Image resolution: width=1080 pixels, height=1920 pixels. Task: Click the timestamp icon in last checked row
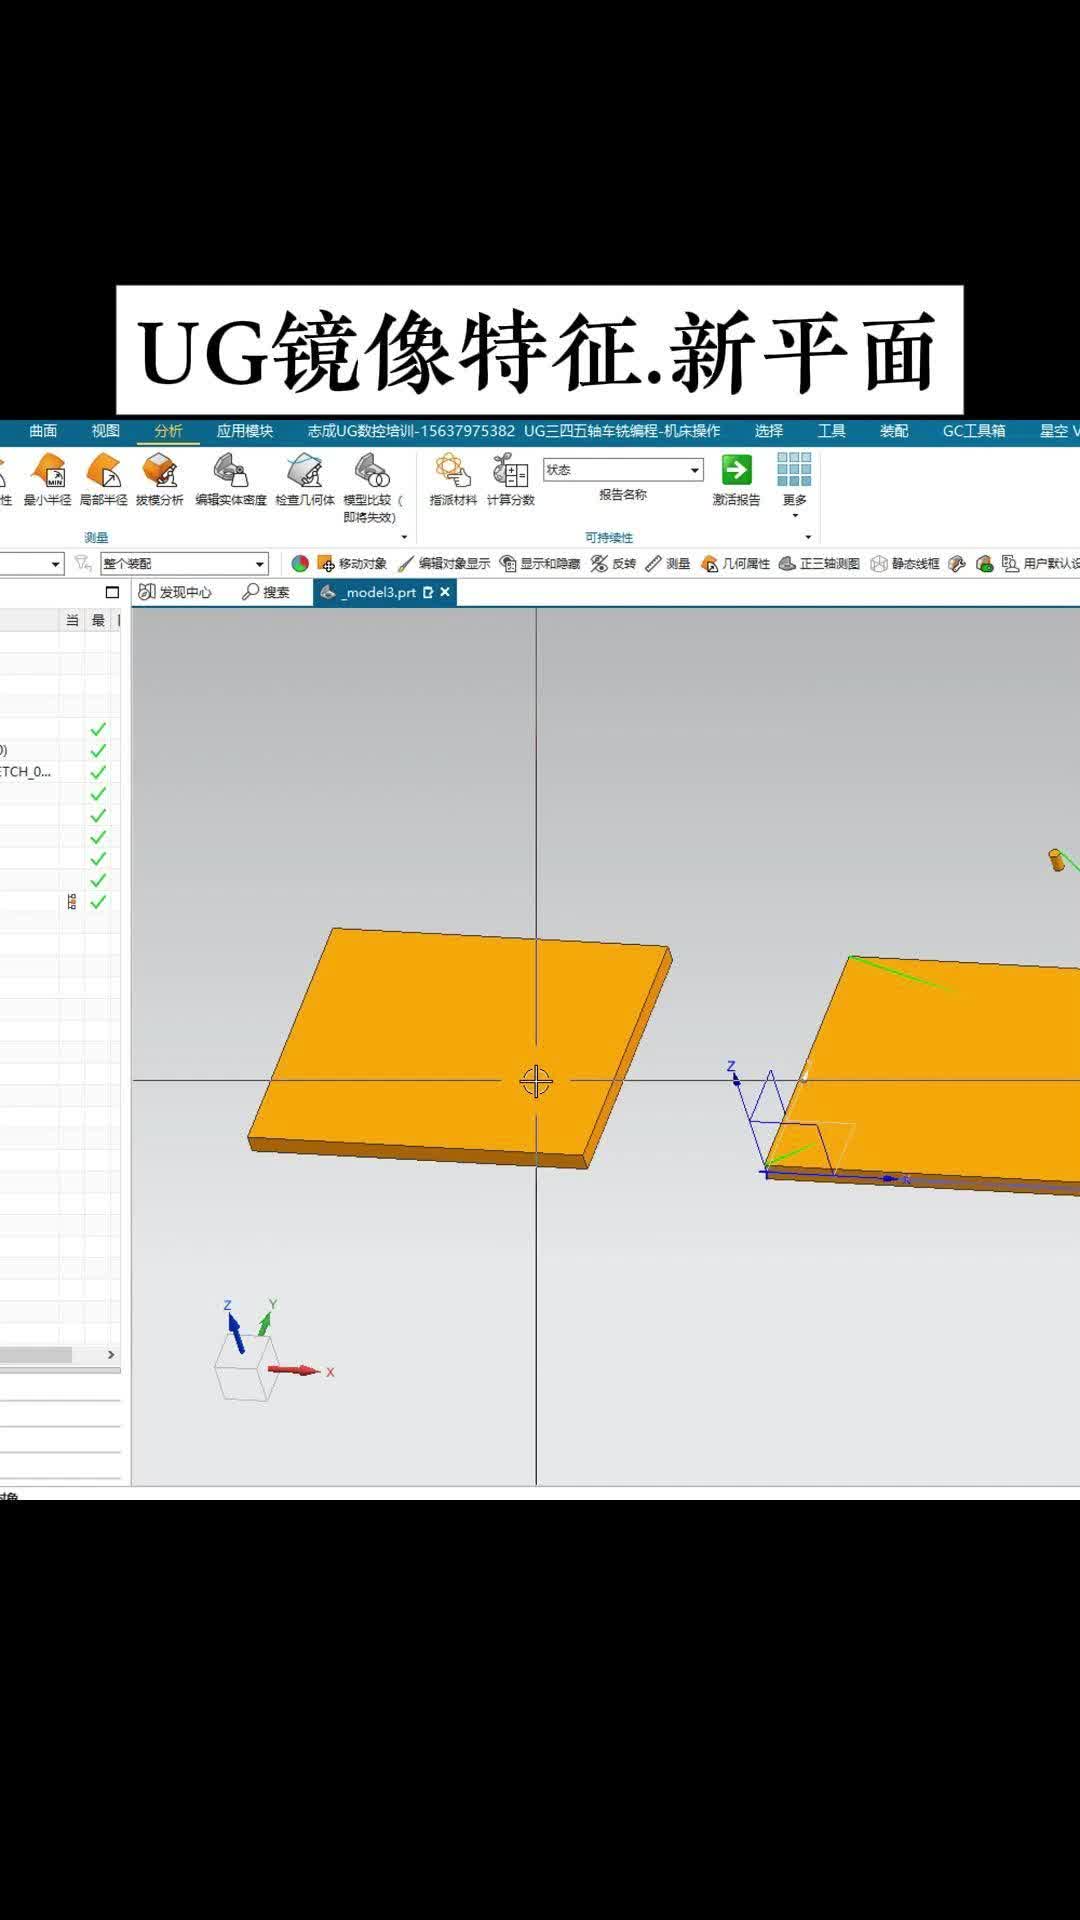[x=72, y=902]
